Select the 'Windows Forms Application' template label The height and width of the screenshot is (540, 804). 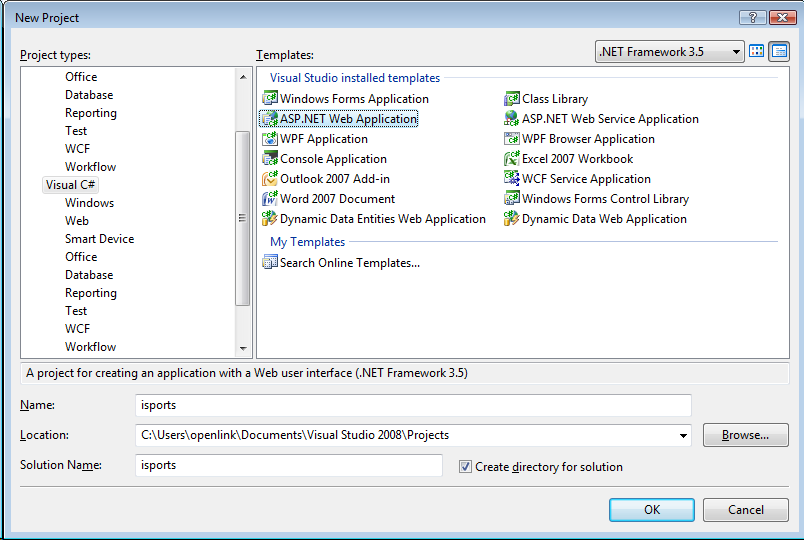pyautogui.click(x=354, y=98)
